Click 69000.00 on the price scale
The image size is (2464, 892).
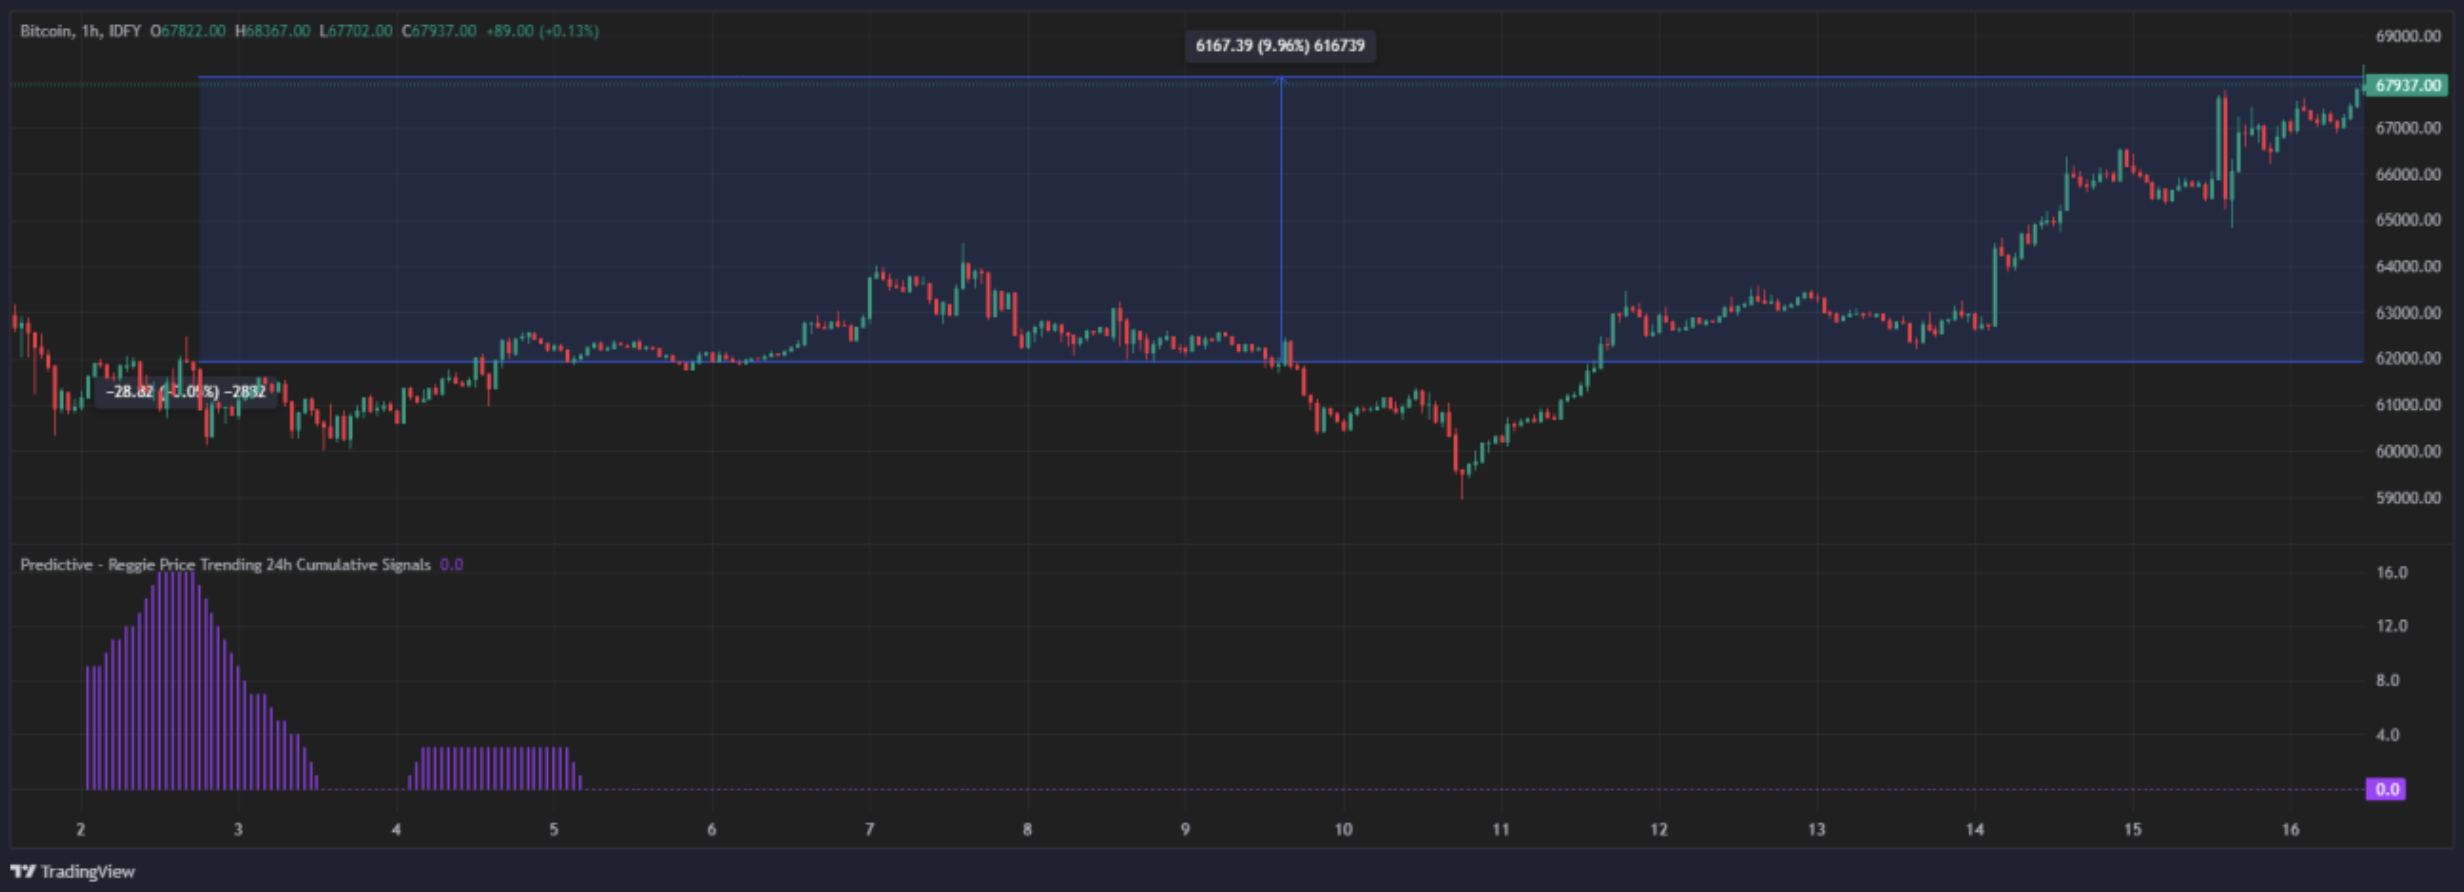coord(2408,36)
